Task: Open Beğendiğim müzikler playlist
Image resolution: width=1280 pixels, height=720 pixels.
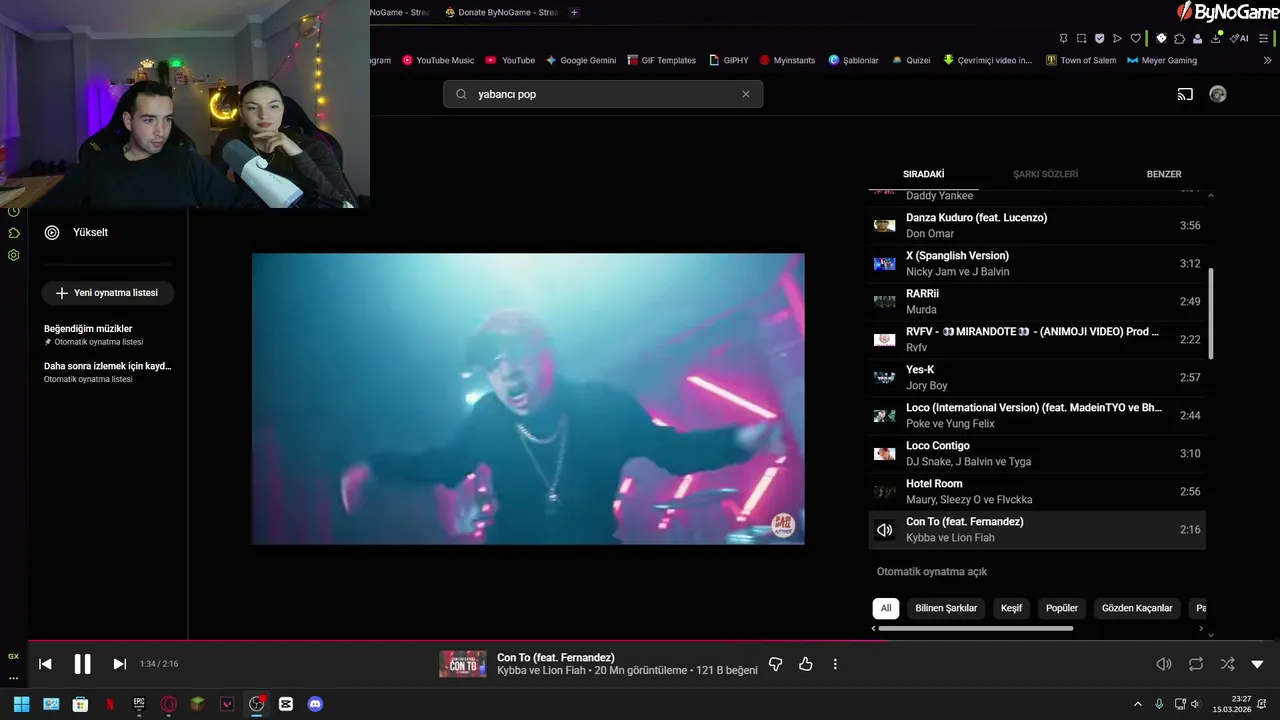Action: click(x=93, y=334)
